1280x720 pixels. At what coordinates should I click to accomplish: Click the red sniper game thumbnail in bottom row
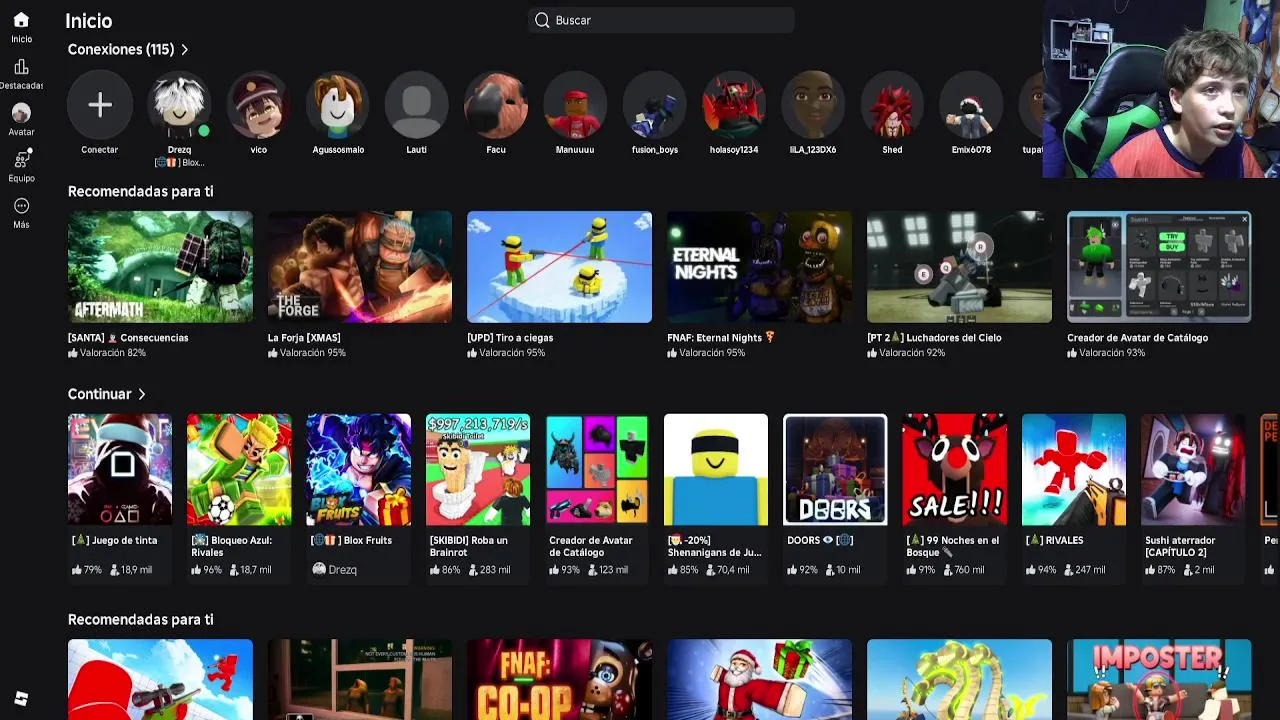point(160,679)
